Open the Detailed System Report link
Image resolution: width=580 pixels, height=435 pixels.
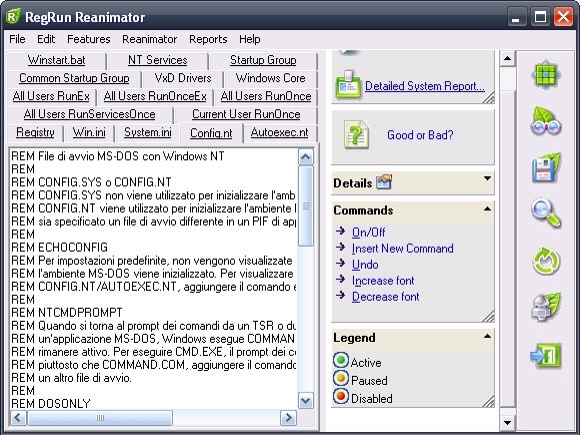click(425, 86)
